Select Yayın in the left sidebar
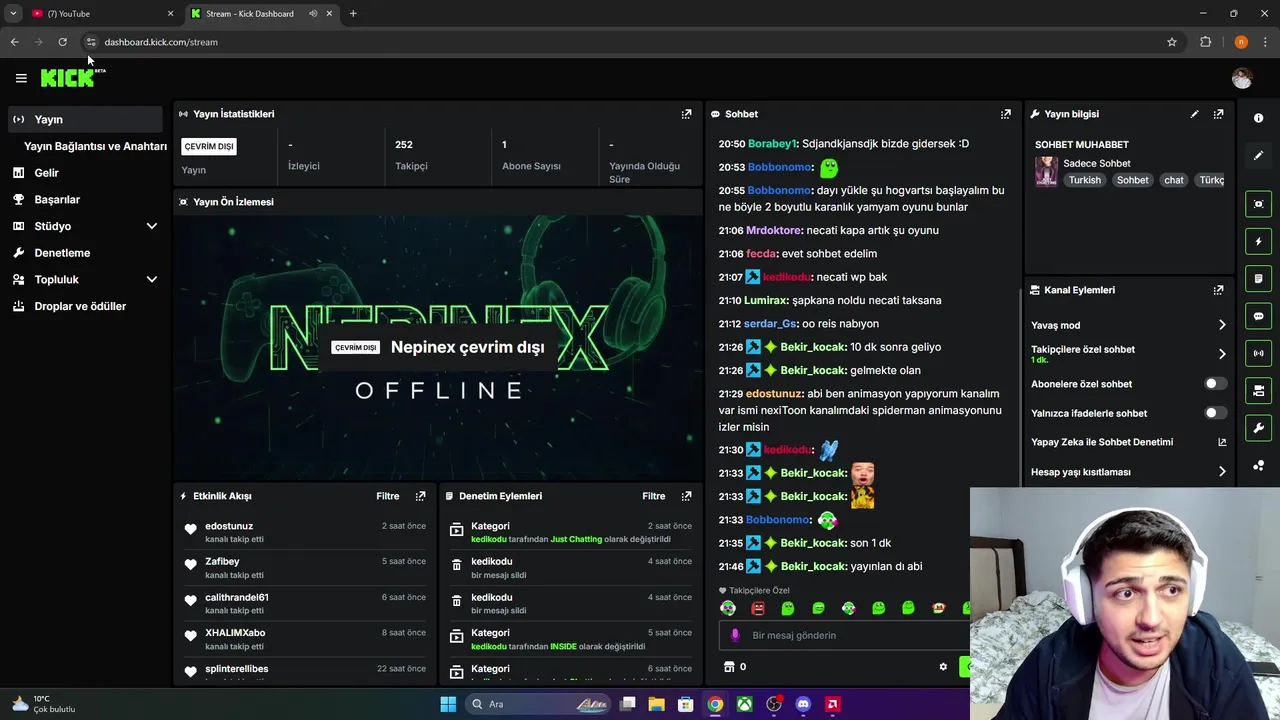The height and width of the screenshot is (720, 1280). (x=84, y=119)
